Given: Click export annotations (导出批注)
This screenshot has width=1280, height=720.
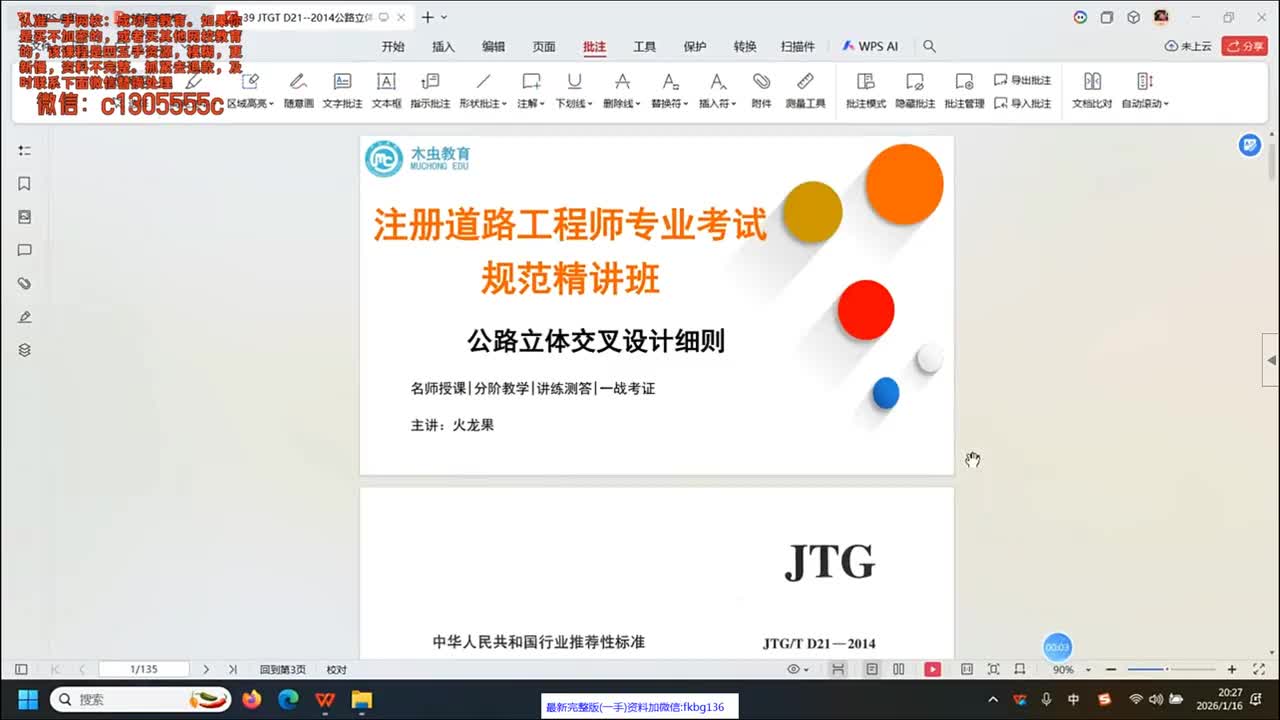Looking at the screenshot, I should (x=1023, y=80).
